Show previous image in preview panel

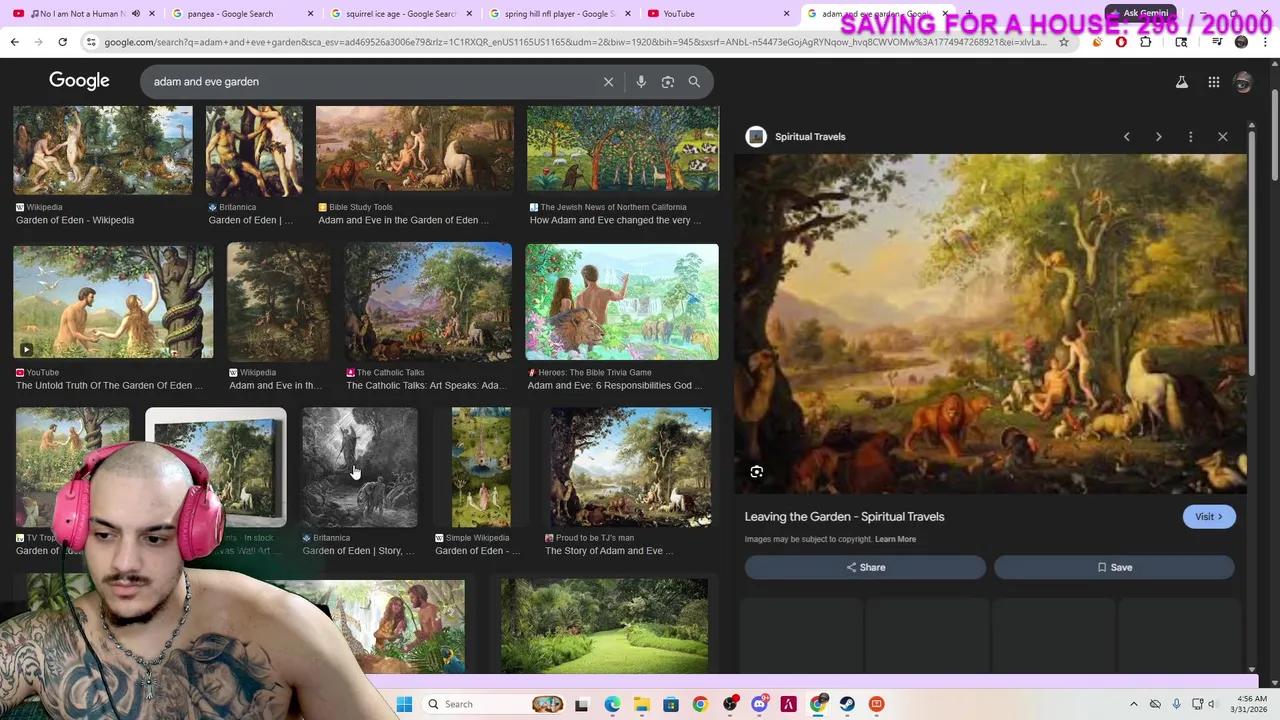1127,137
